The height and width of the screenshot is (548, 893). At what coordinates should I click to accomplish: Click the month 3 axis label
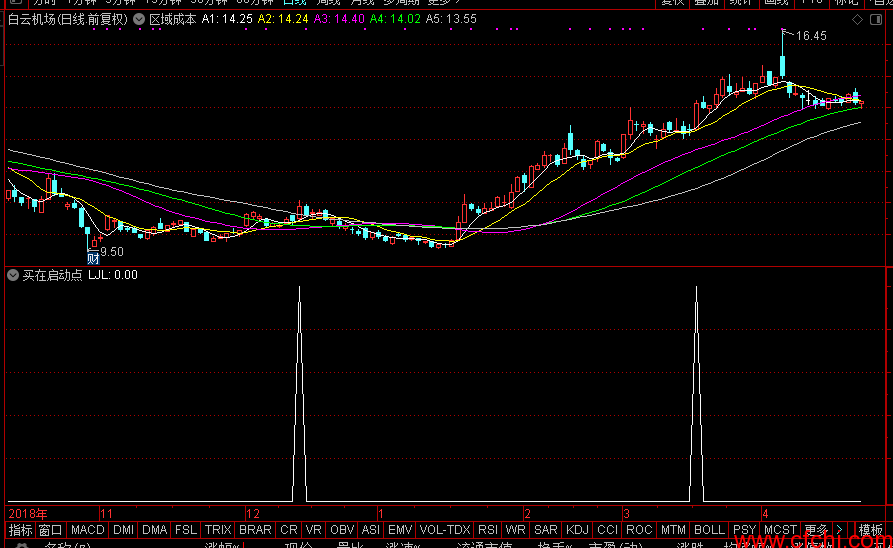626,514
